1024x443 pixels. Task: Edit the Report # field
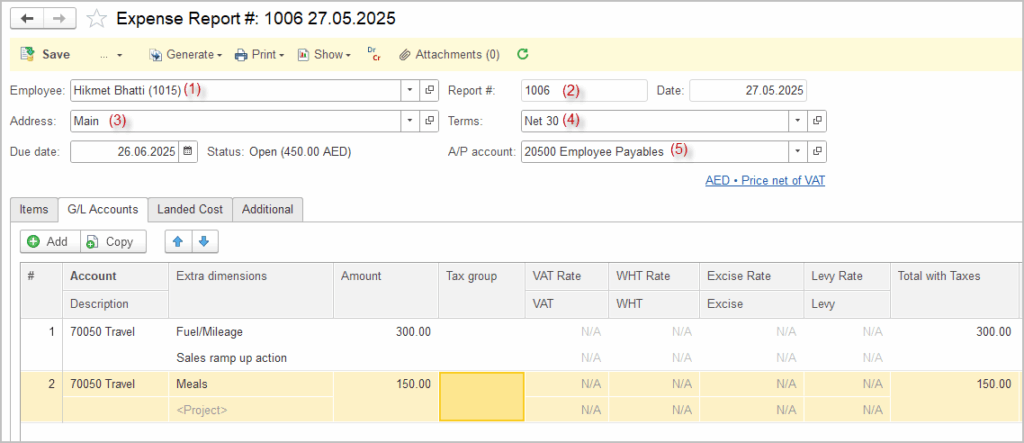[x=584, y=91]
